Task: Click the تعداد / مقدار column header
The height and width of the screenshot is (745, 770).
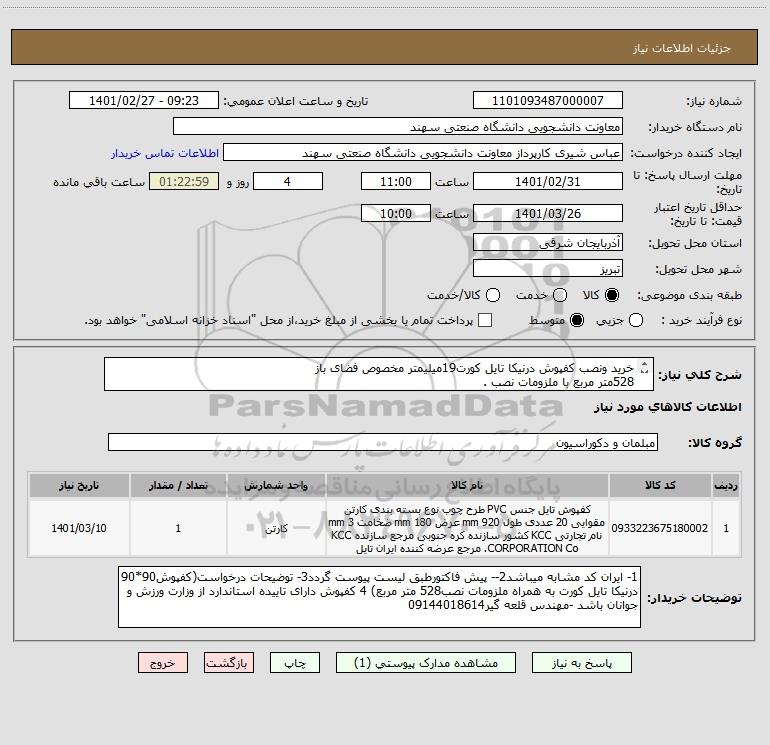Action: pos(178,485)
